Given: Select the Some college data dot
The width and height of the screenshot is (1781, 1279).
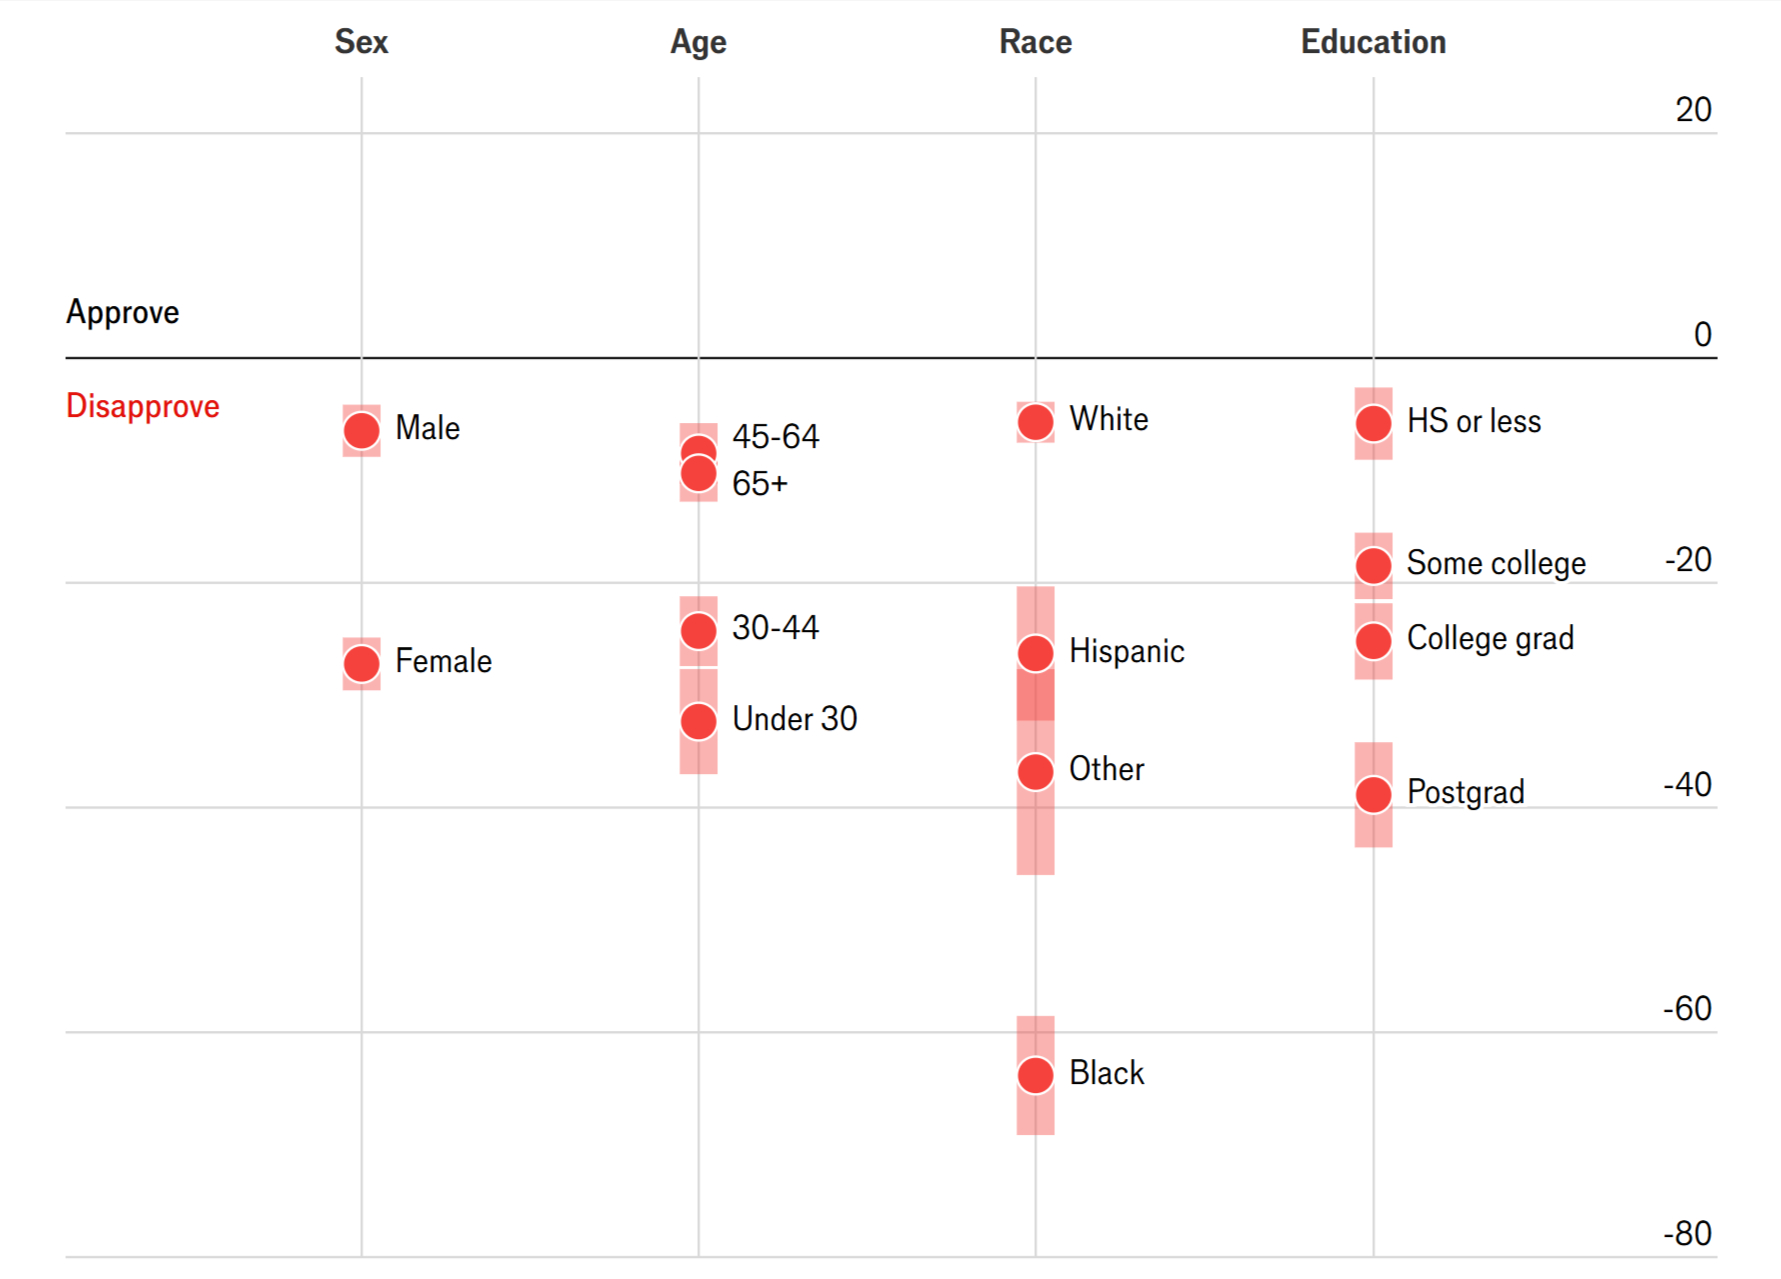Looking at the screenshot, I should [1373, 566].
